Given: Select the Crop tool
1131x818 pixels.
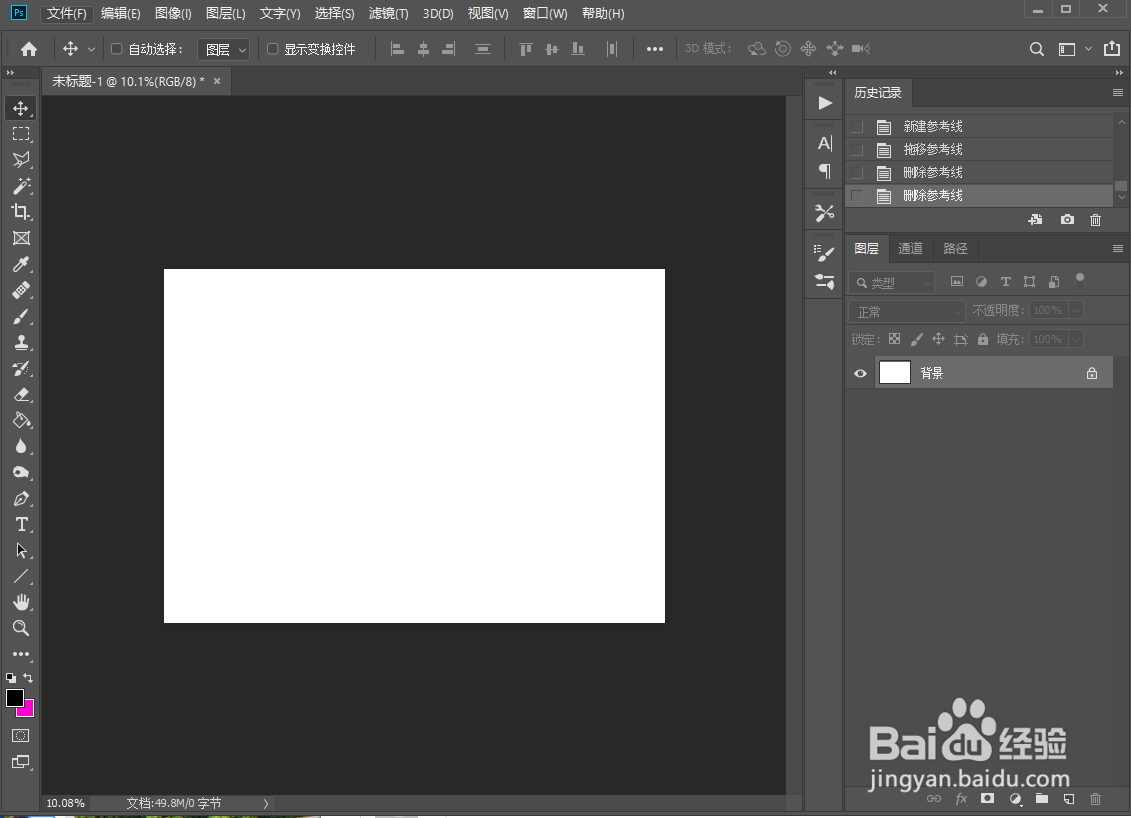Looking at the screenshot, I should pyautogui.click(x=21, y=212).
